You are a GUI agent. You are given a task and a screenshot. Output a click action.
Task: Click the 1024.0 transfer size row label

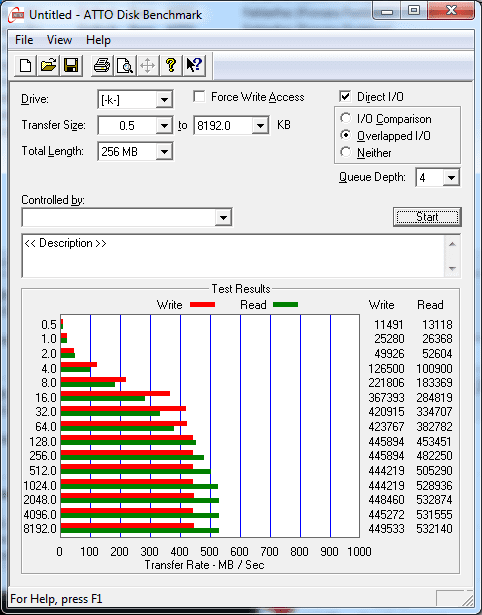(x=40, y=486)
